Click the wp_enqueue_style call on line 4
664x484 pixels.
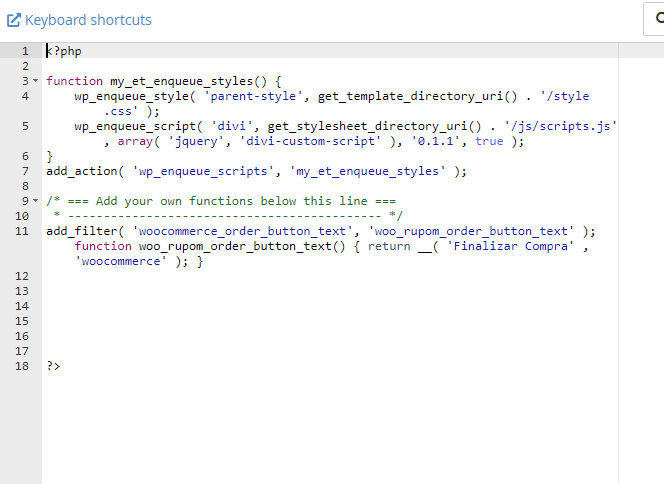pyautogui.click(x=132, y=96)
